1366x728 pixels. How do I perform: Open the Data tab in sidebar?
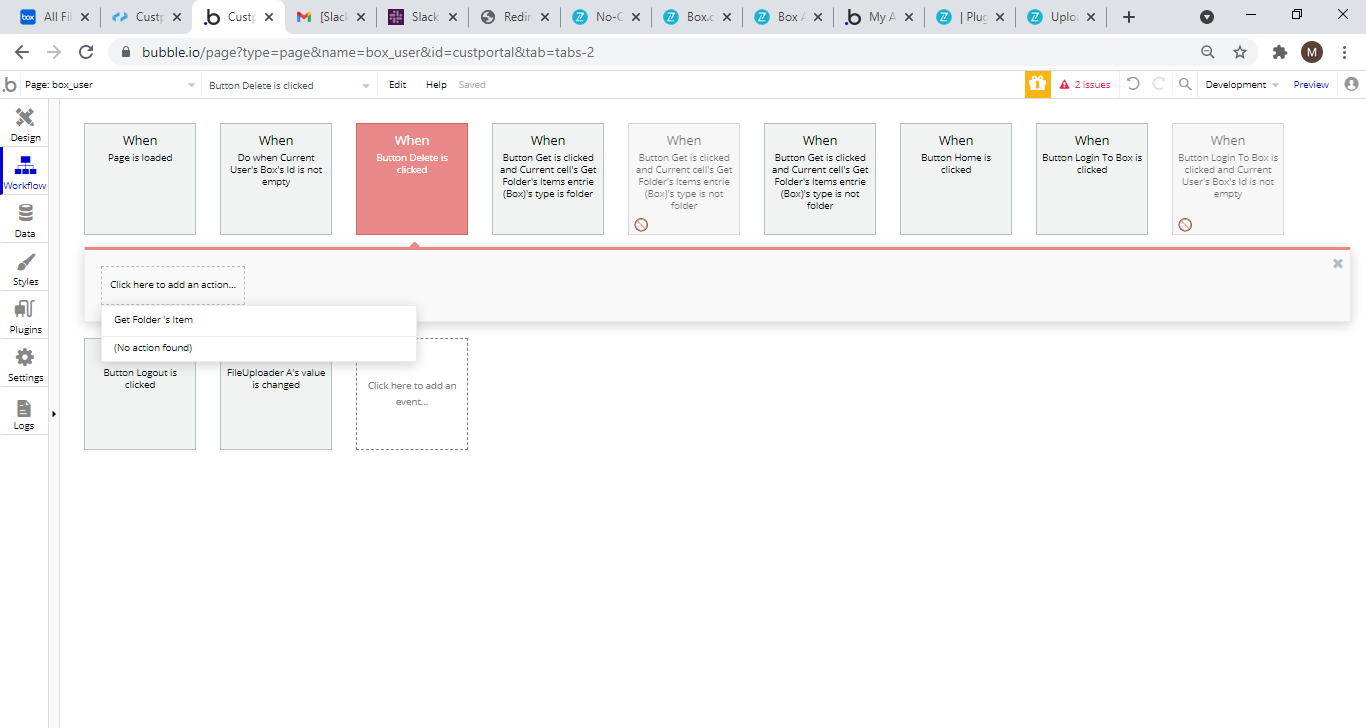click(x=25, y=220)
